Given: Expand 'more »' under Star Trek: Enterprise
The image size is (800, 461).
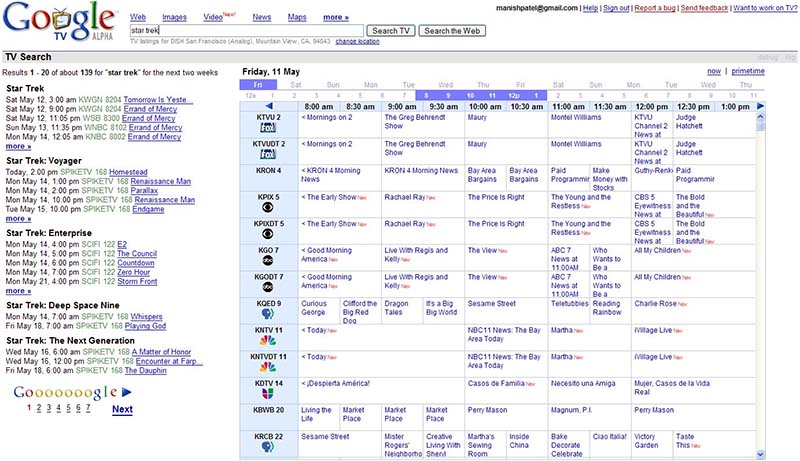Looking at the screenshot, I should [18, 291].
